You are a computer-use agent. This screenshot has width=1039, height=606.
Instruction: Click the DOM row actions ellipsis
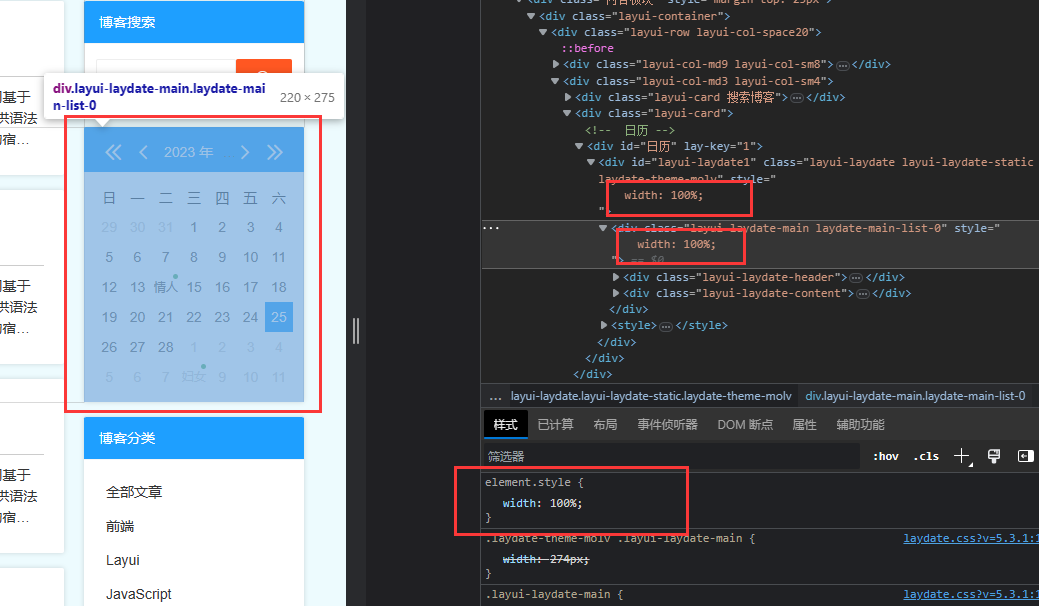point(491,228)
